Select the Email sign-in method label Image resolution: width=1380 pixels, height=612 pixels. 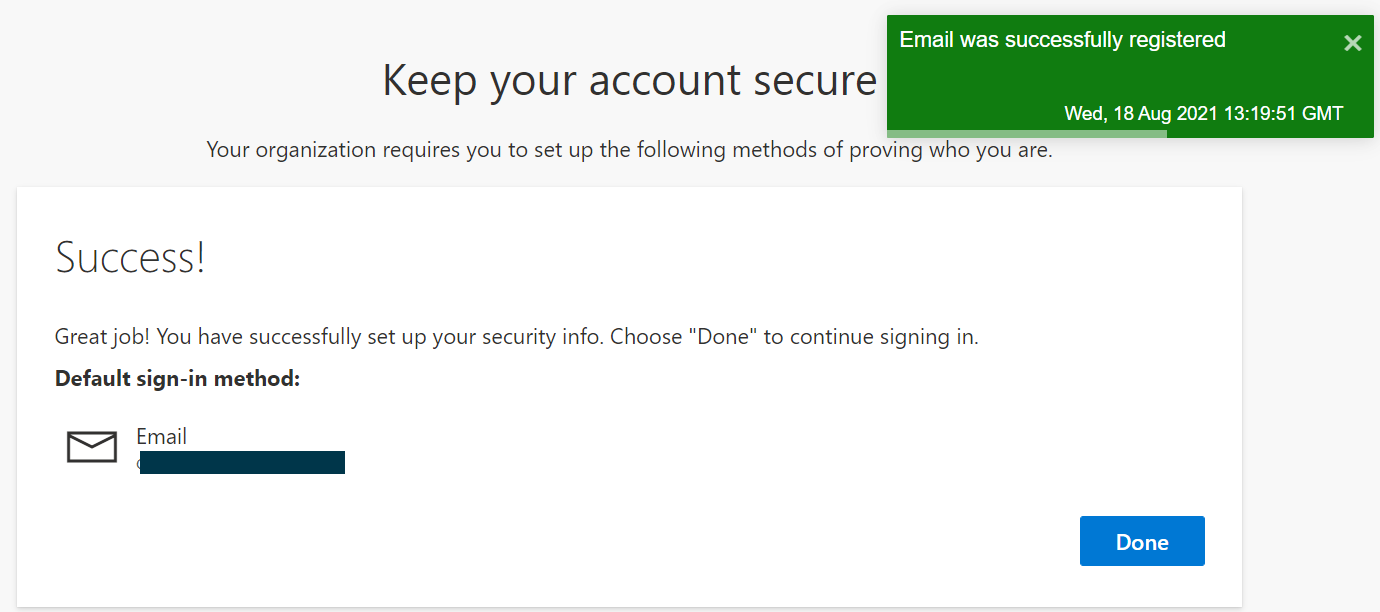pos(162,437)
